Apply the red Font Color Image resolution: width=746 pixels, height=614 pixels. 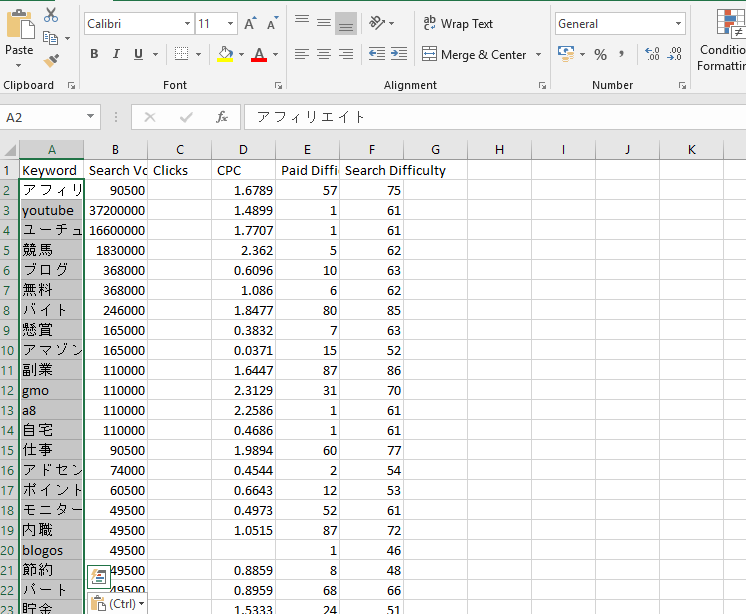click(259, 54)
